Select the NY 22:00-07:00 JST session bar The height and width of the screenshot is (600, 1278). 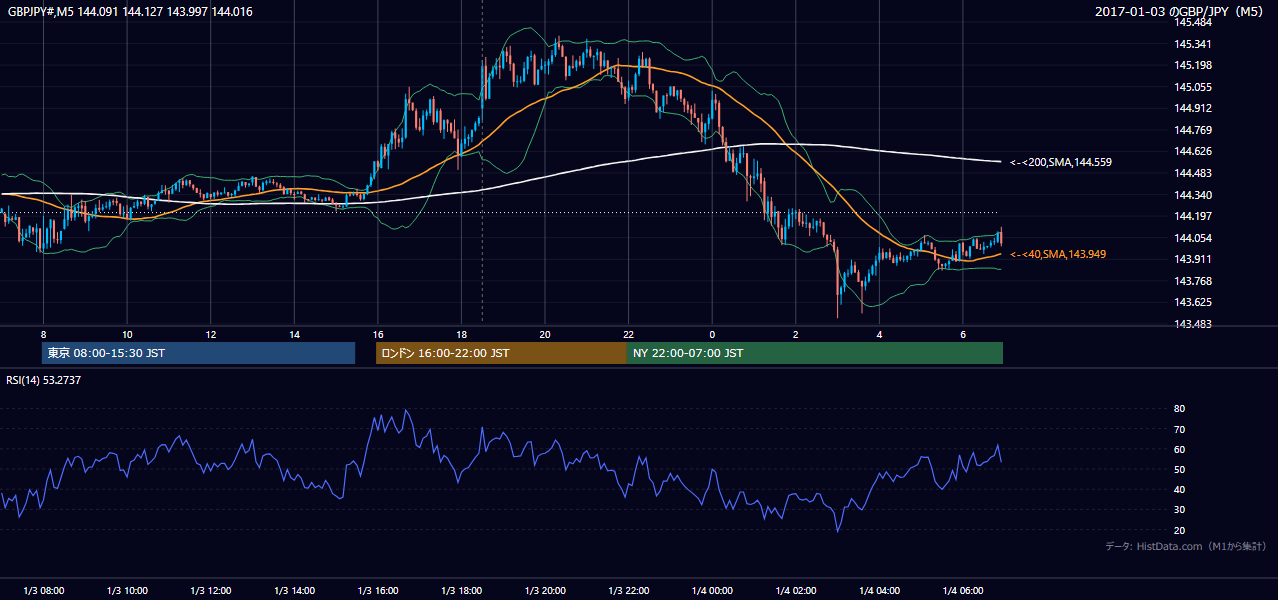(x=815, y=353)
